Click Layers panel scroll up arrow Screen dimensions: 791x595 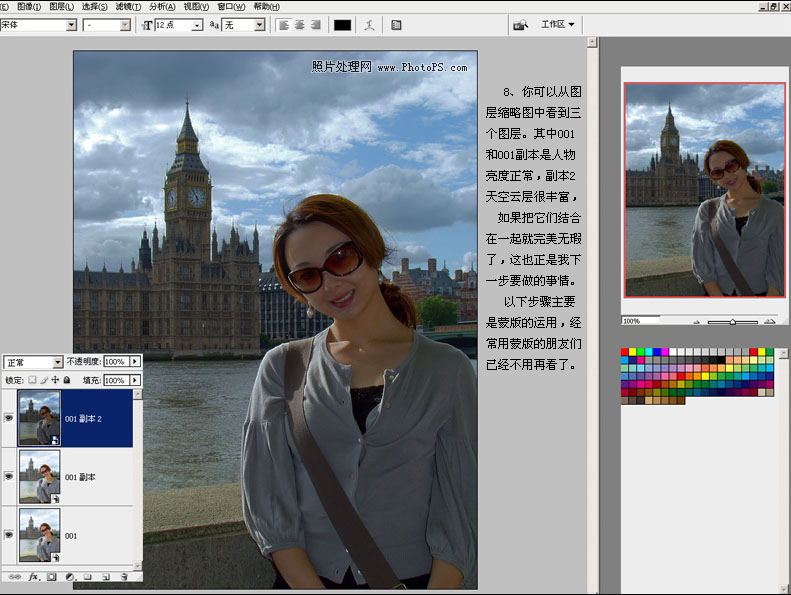coord(138,394)
